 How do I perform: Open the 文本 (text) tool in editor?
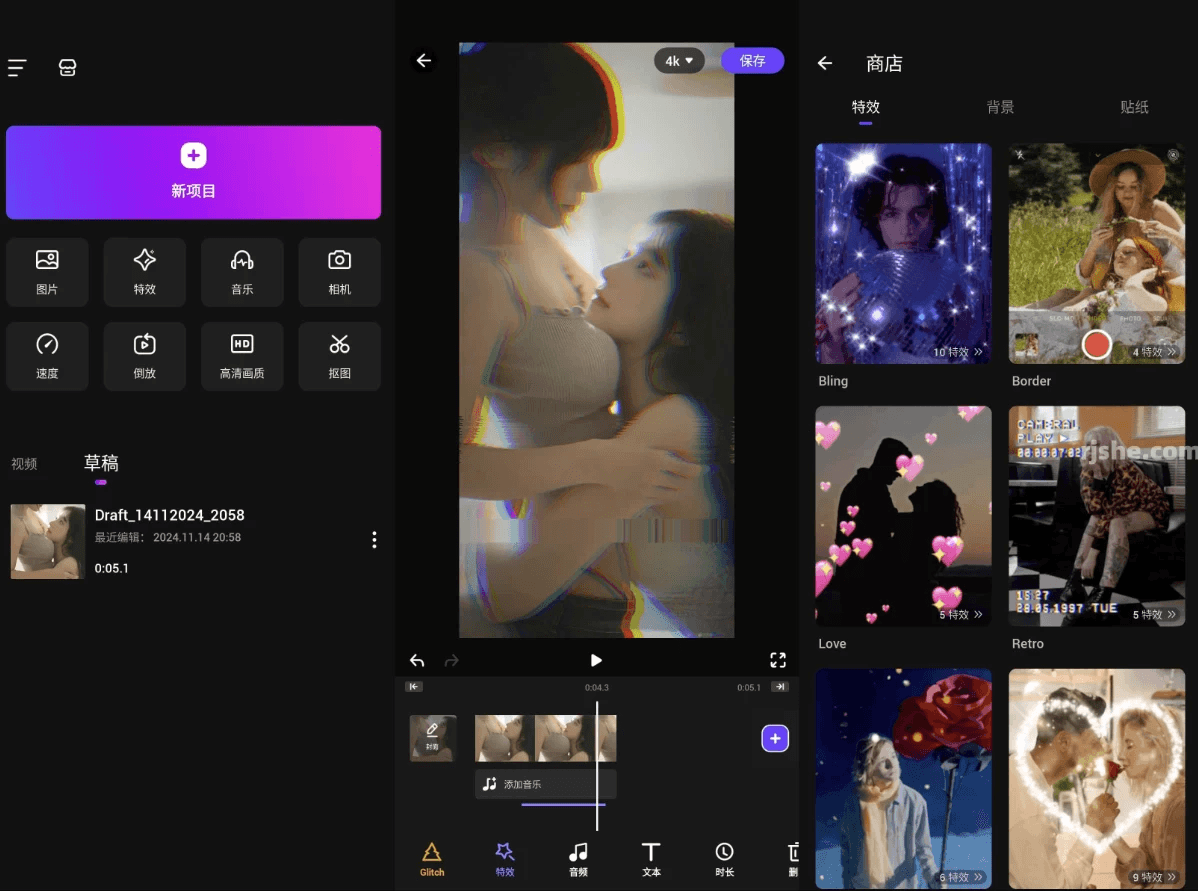(651, 858)
